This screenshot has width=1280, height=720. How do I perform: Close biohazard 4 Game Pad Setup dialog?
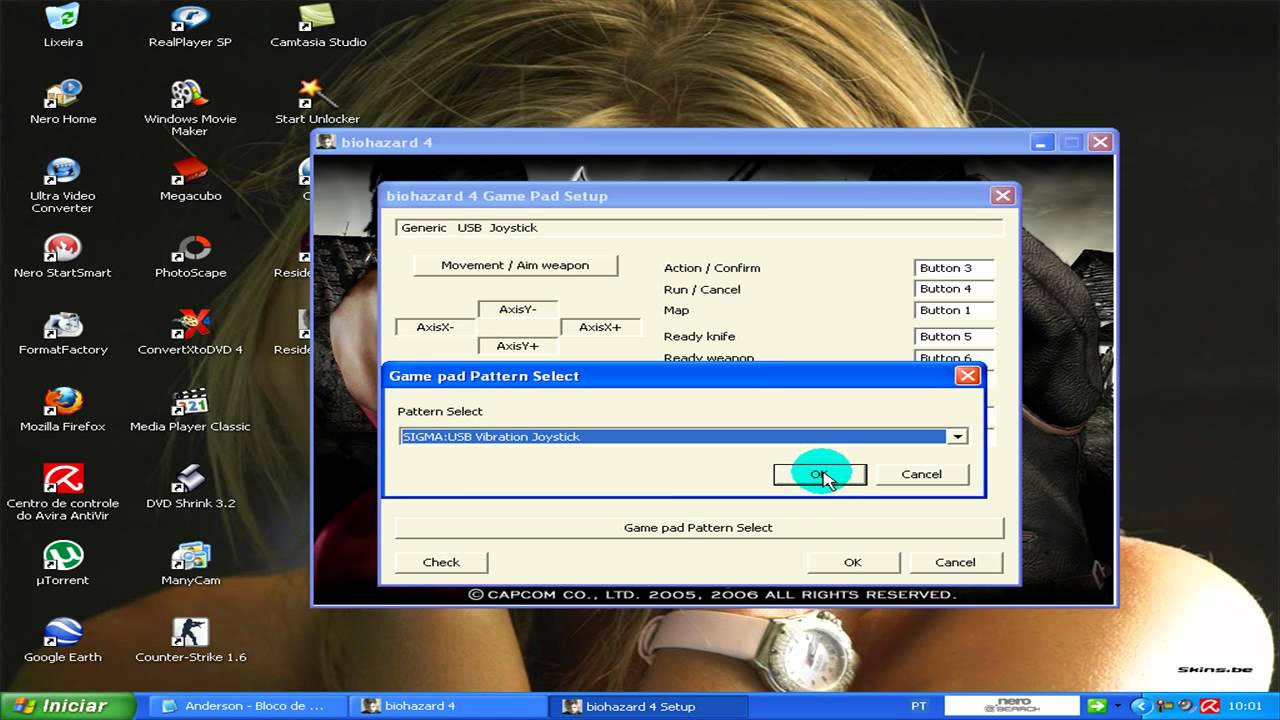[1003, 196]
